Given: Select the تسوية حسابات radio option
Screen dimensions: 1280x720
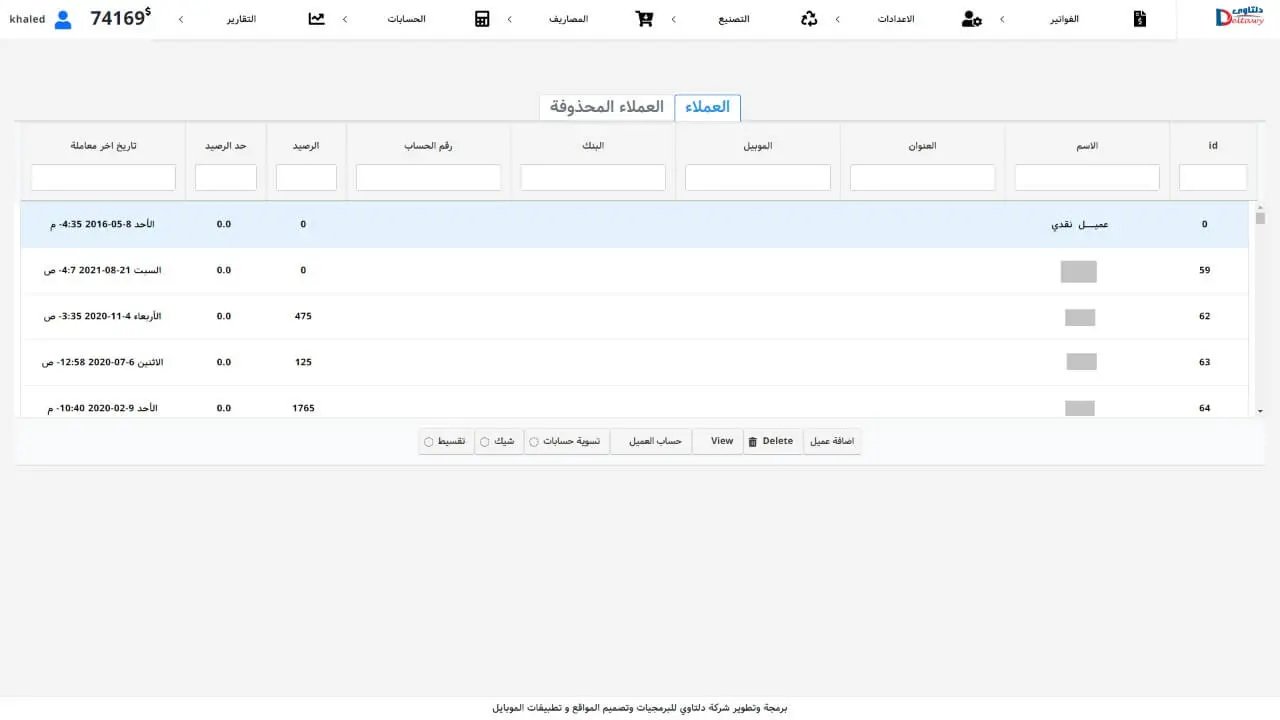Looking at the screenshot, I should 534,442.
